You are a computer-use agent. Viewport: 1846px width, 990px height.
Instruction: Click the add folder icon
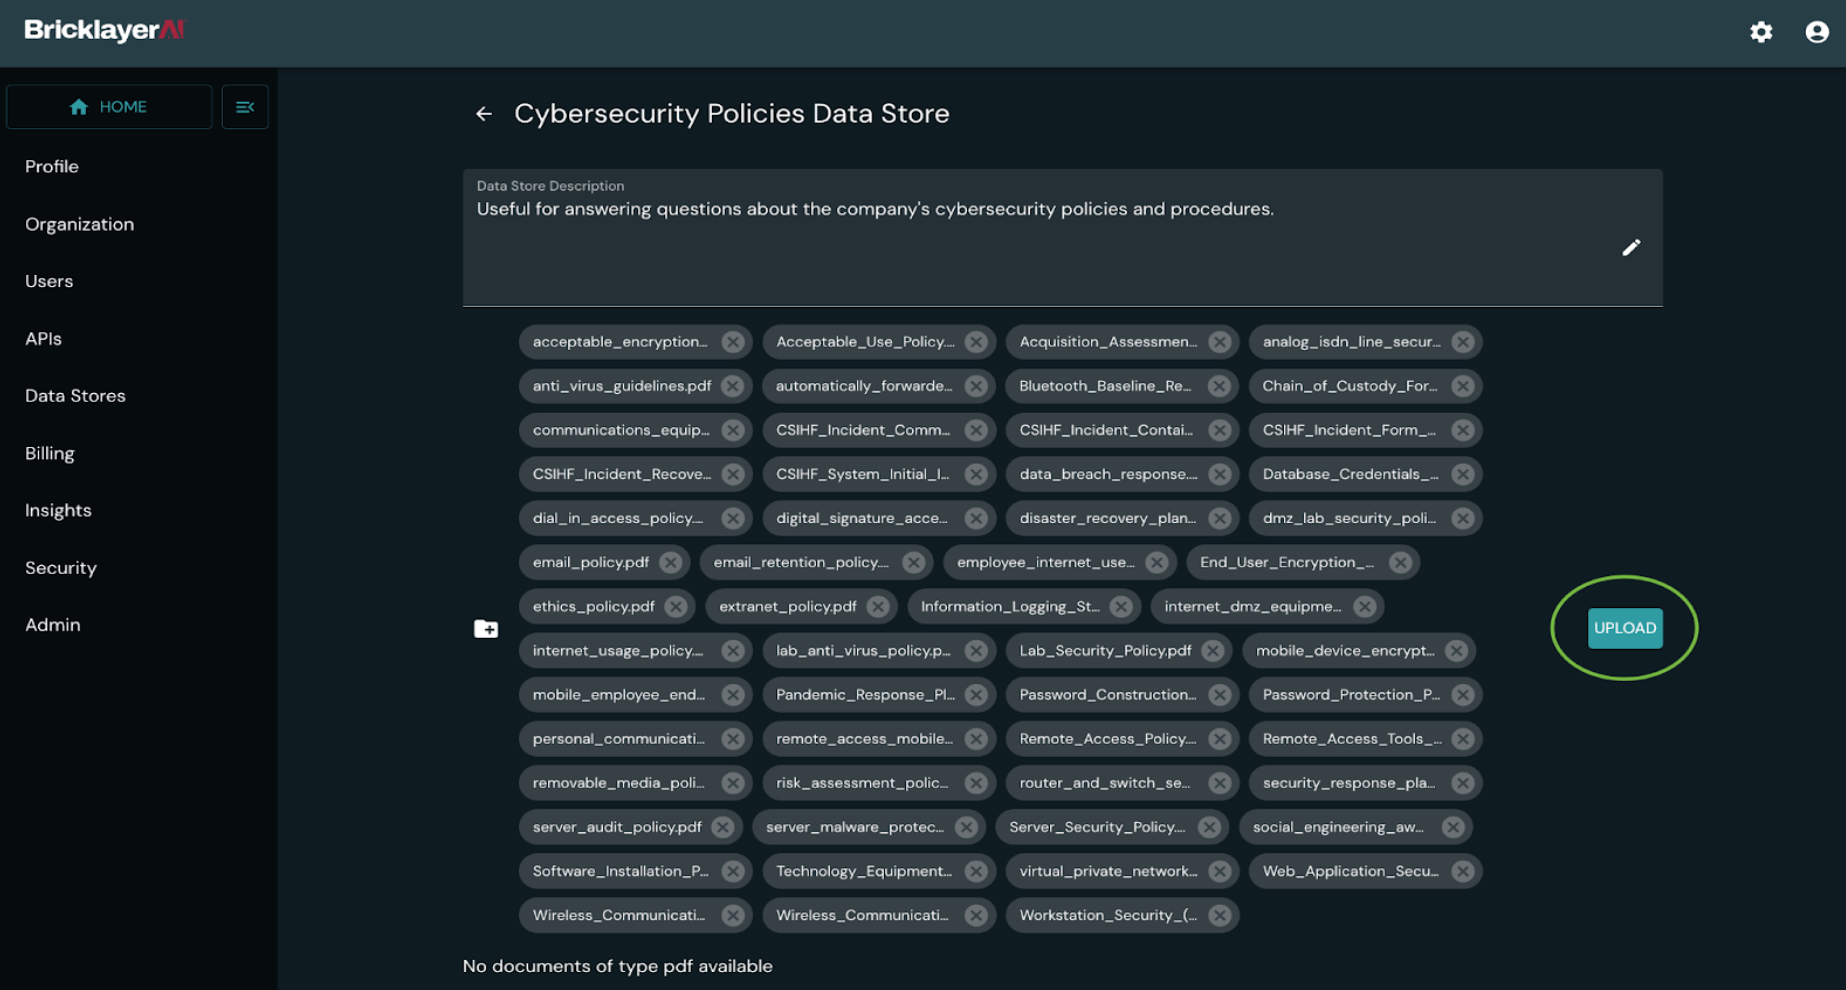click(486, 628)
